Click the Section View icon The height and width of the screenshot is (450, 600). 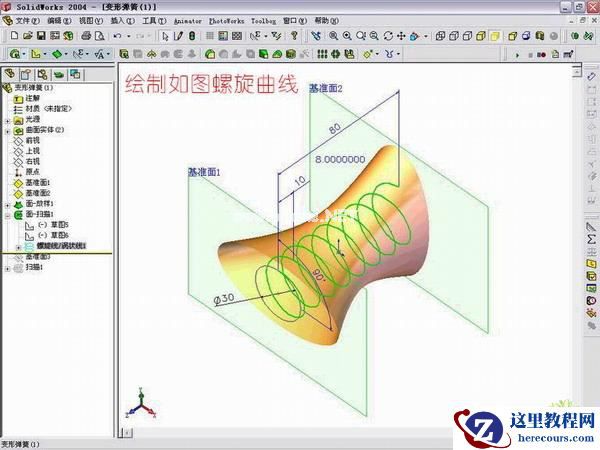click(540, 36)
